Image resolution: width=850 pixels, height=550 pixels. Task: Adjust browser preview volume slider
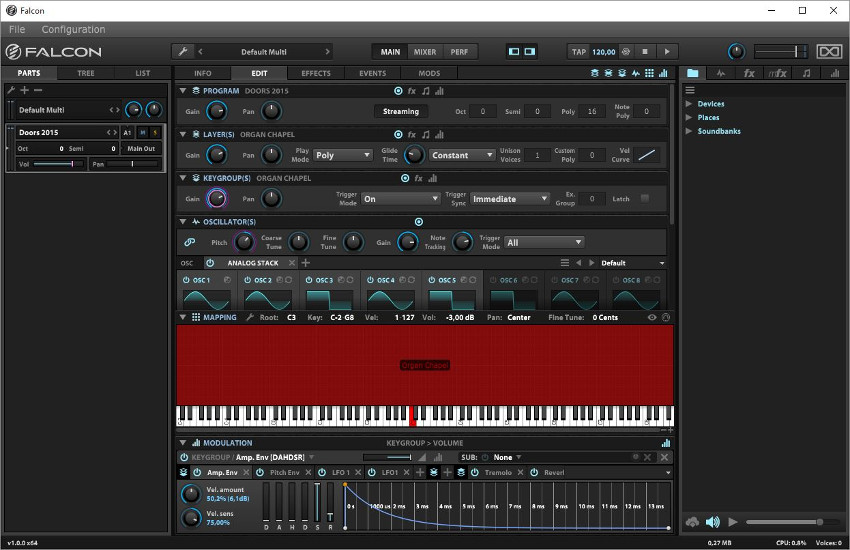[791, 522]
